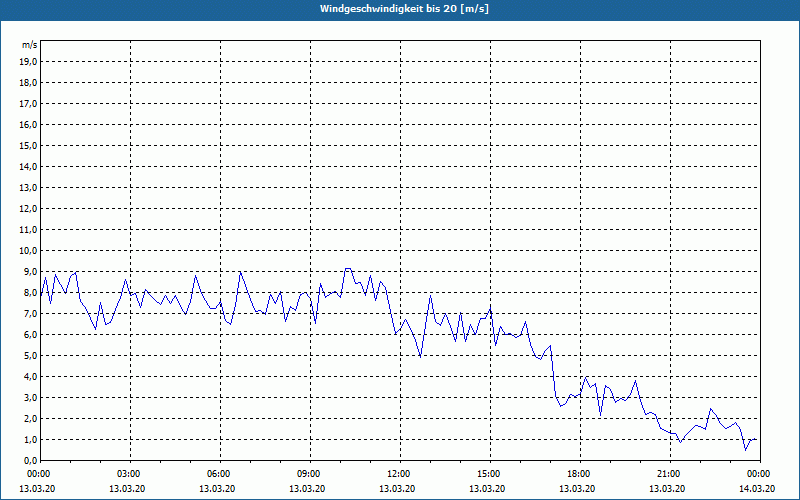Click the sharp drop in the curve before 18:00

tap(553, 371)
